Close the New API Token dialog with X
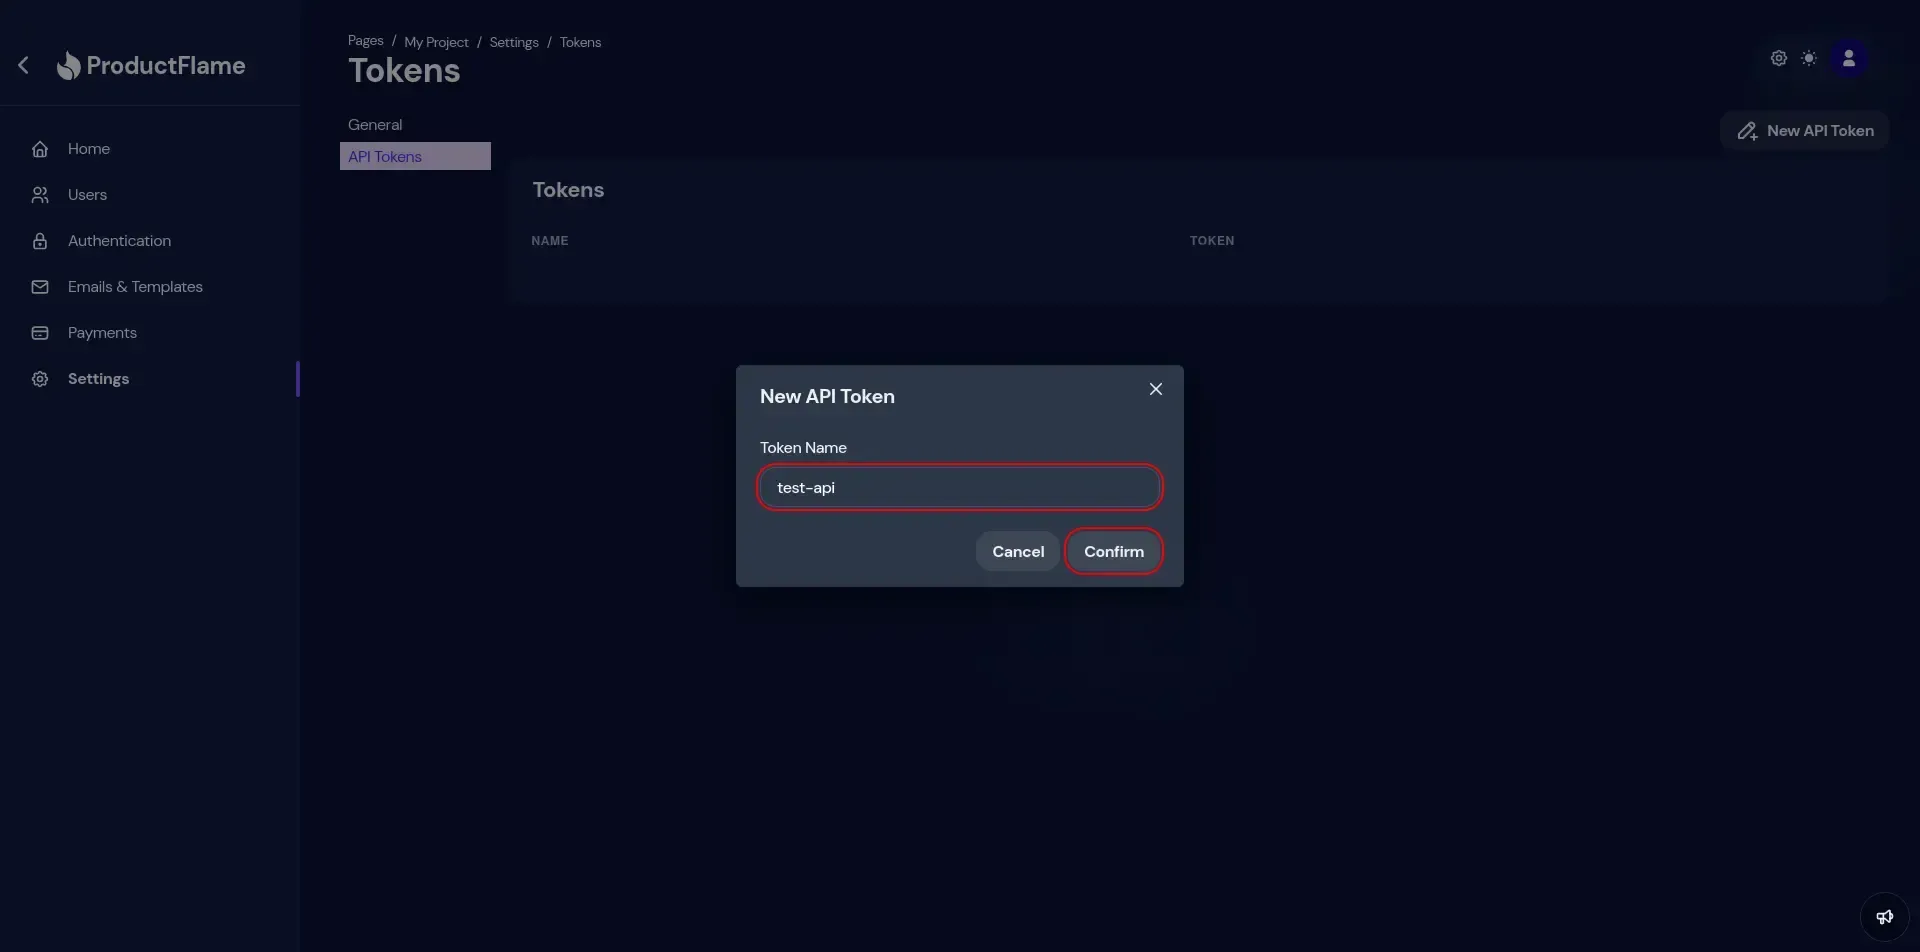 pyautogui.click(x=1155, y=389)
